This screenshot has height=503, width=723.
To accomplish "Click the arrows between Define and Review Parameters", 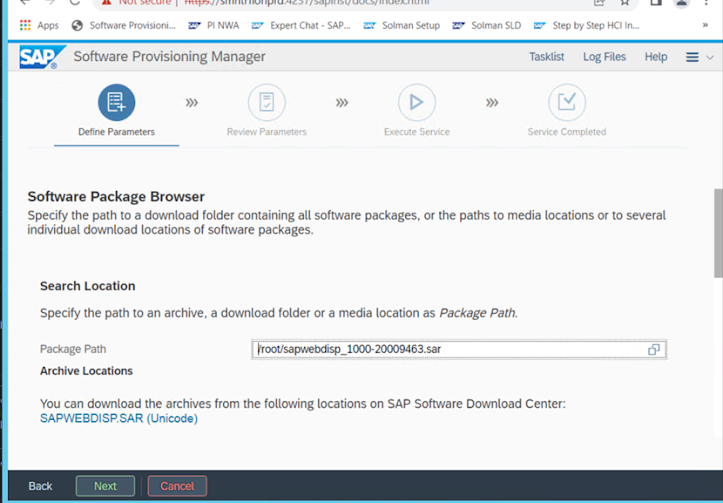I will tap(192, 102).
